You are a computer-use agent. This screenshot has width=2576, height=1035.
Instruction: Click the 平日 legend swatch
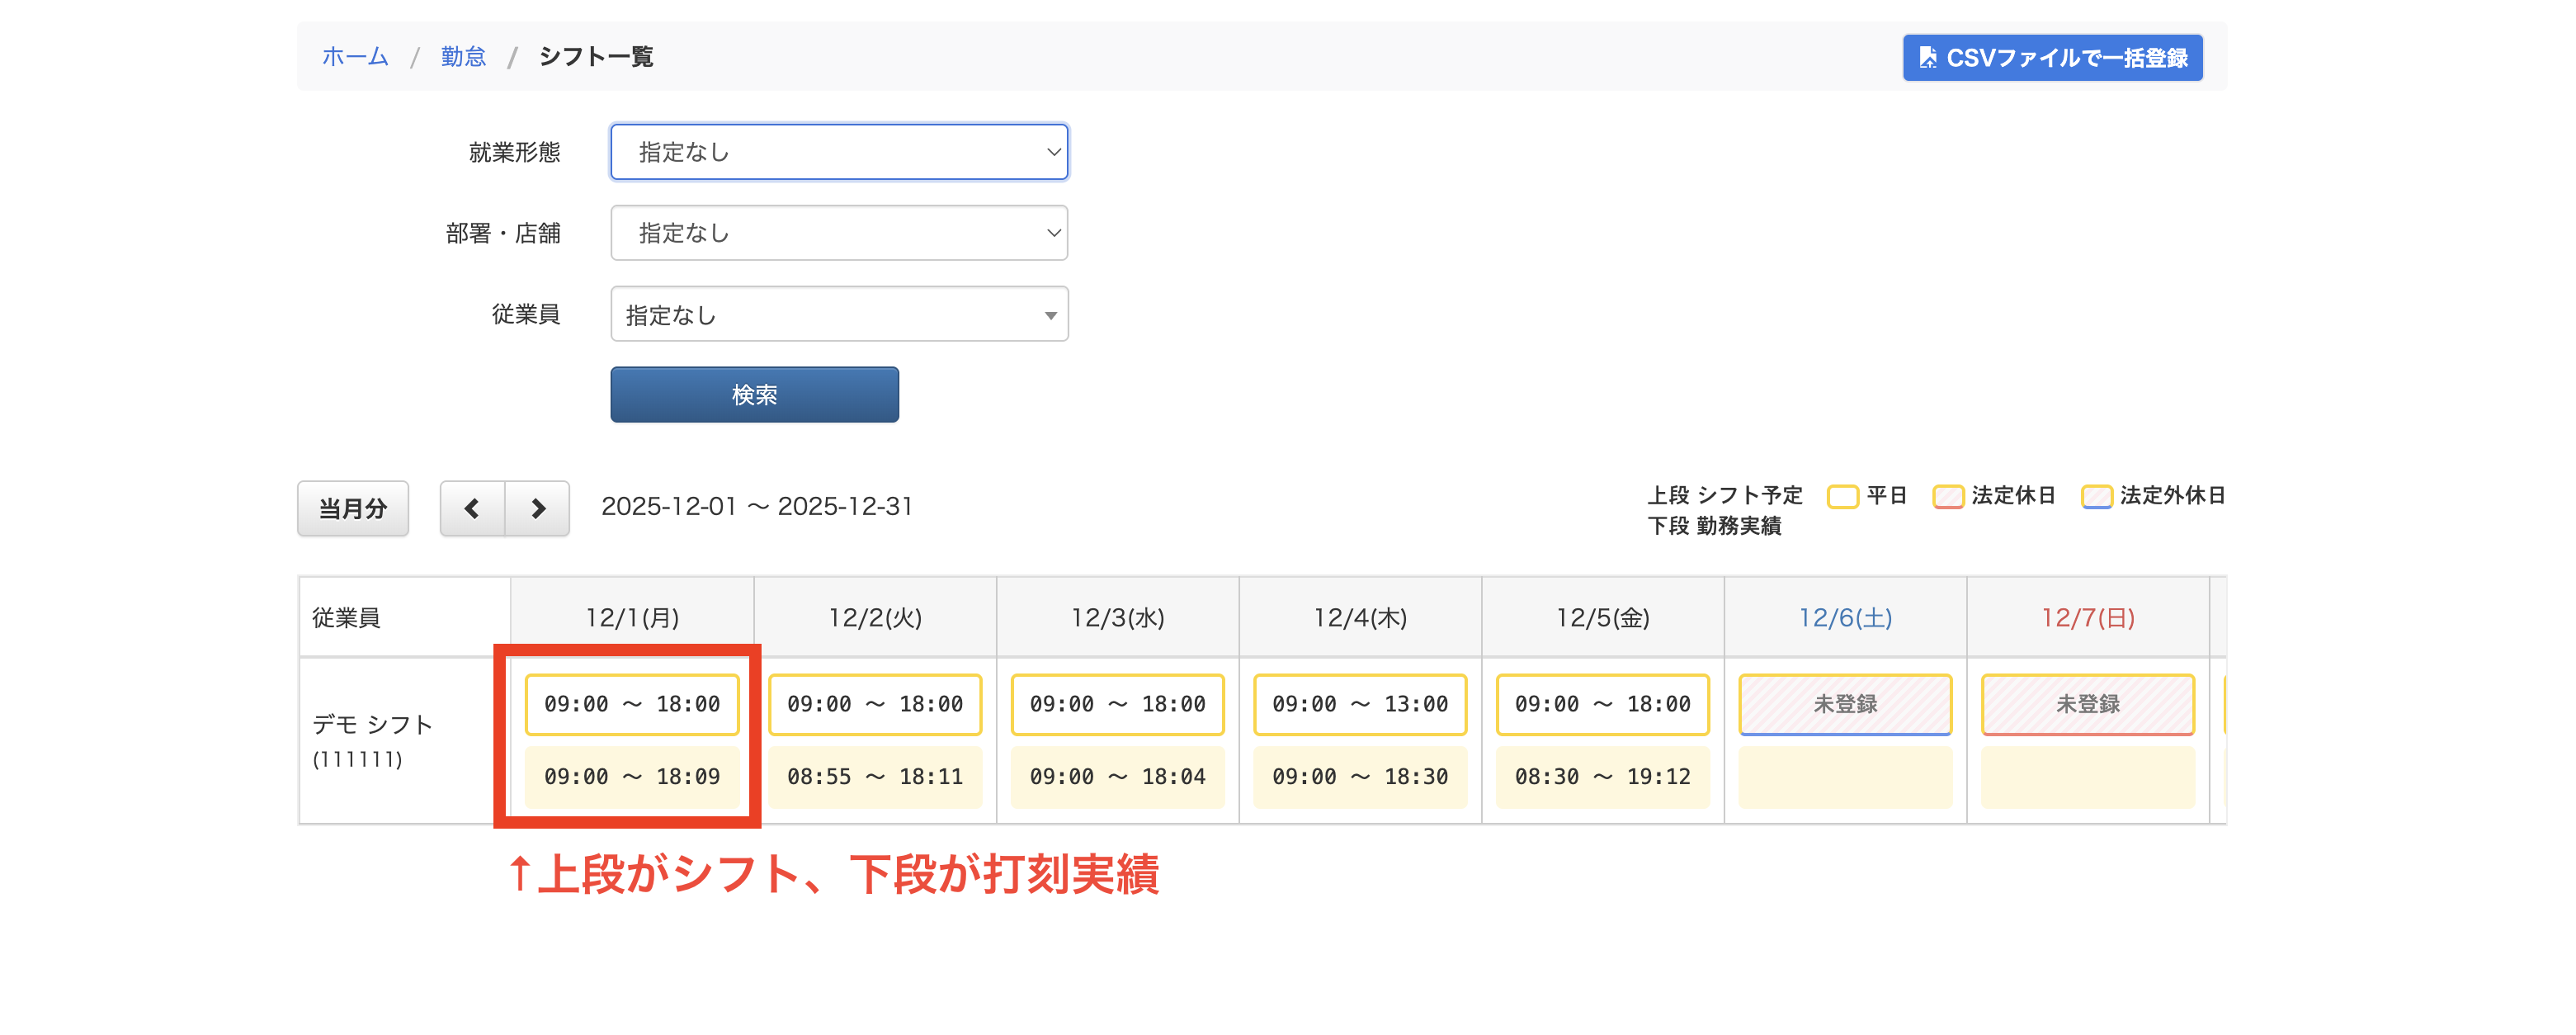1842,497
